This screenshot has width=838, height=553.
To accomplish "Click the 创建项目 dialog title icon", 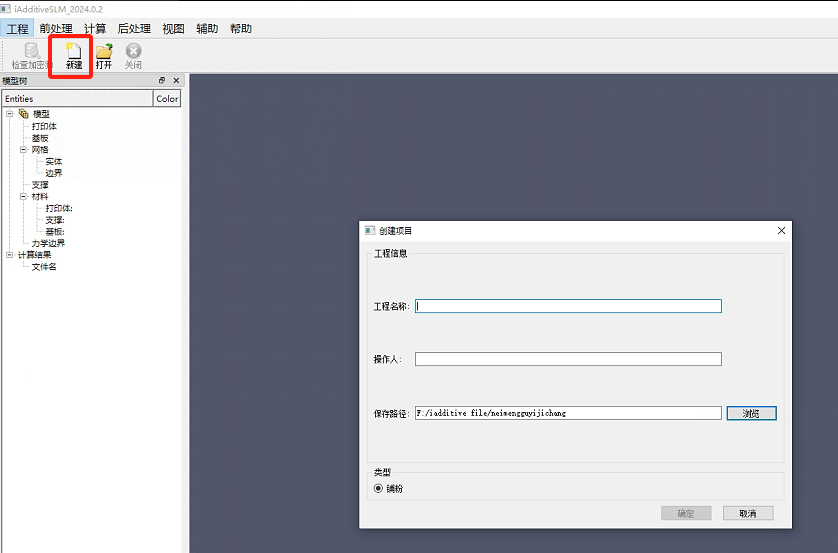I will coord(370,230).
